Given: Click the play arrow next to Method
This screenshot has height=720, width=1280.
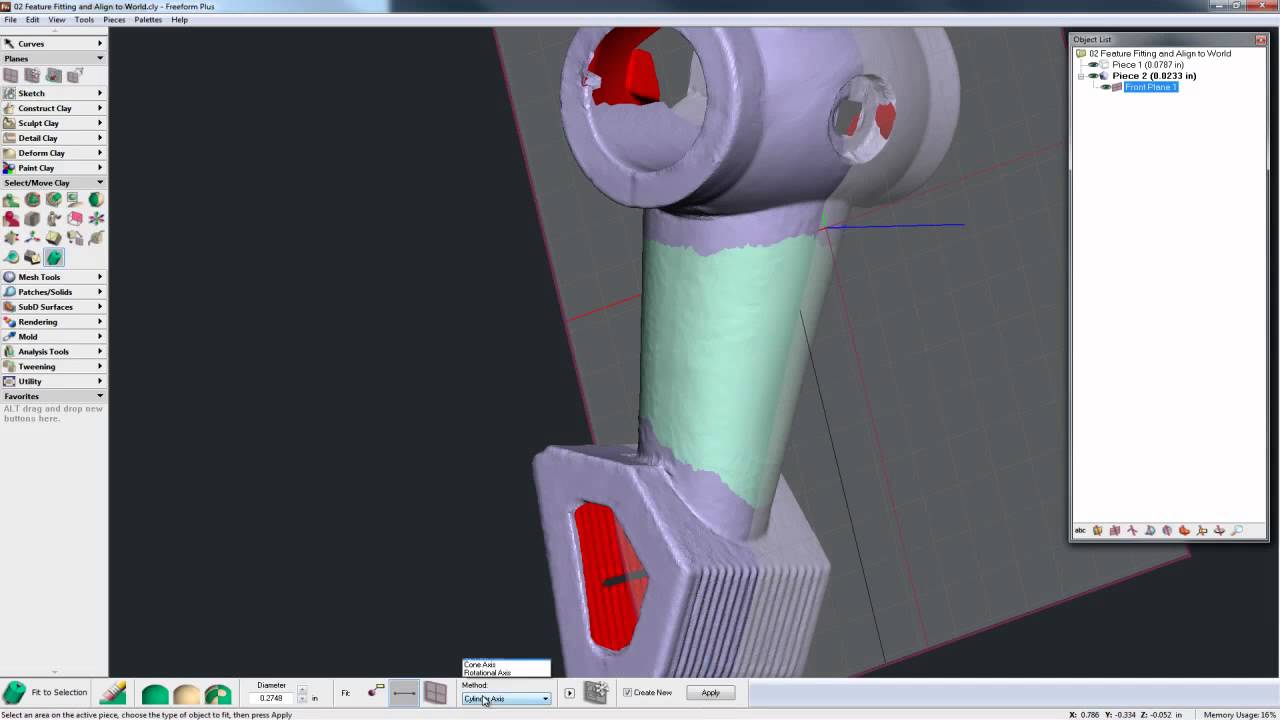Looking at the screenshot, I should click(x=569, y=693).
